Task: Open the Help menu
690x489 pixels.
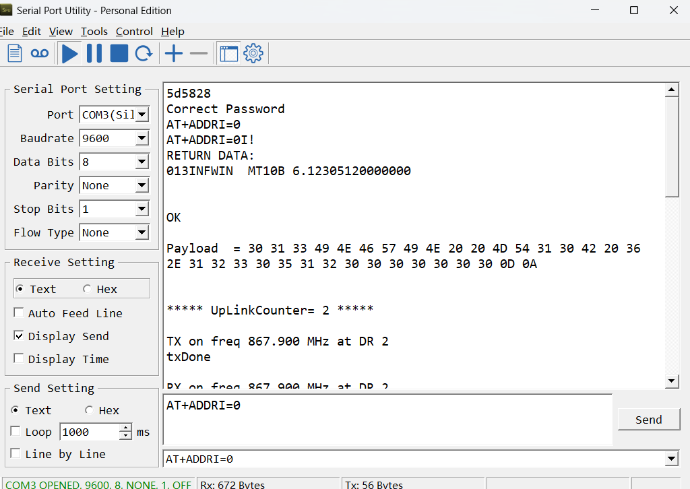Action: pyautogui.click(x=172, y=32)
